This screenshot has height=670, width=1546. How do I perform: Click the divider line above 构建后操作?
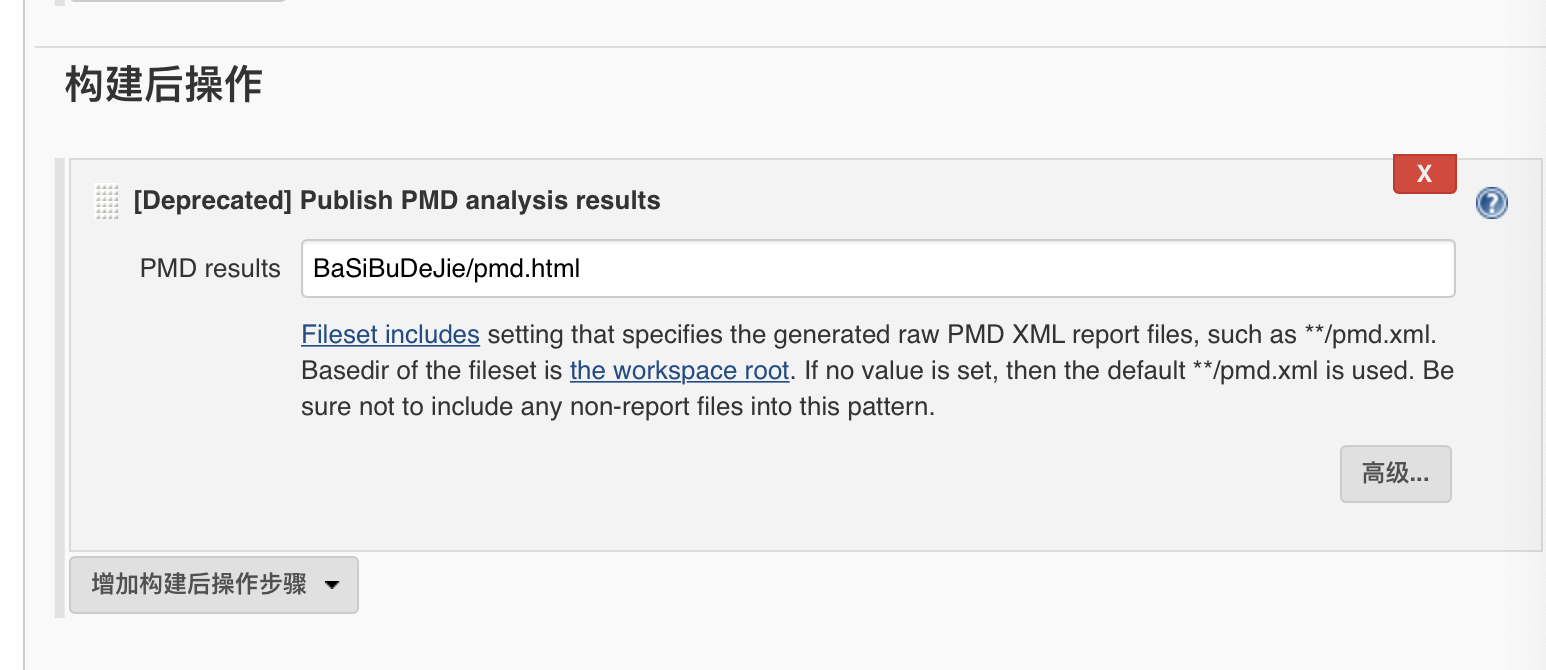click(x=790, y=47)
